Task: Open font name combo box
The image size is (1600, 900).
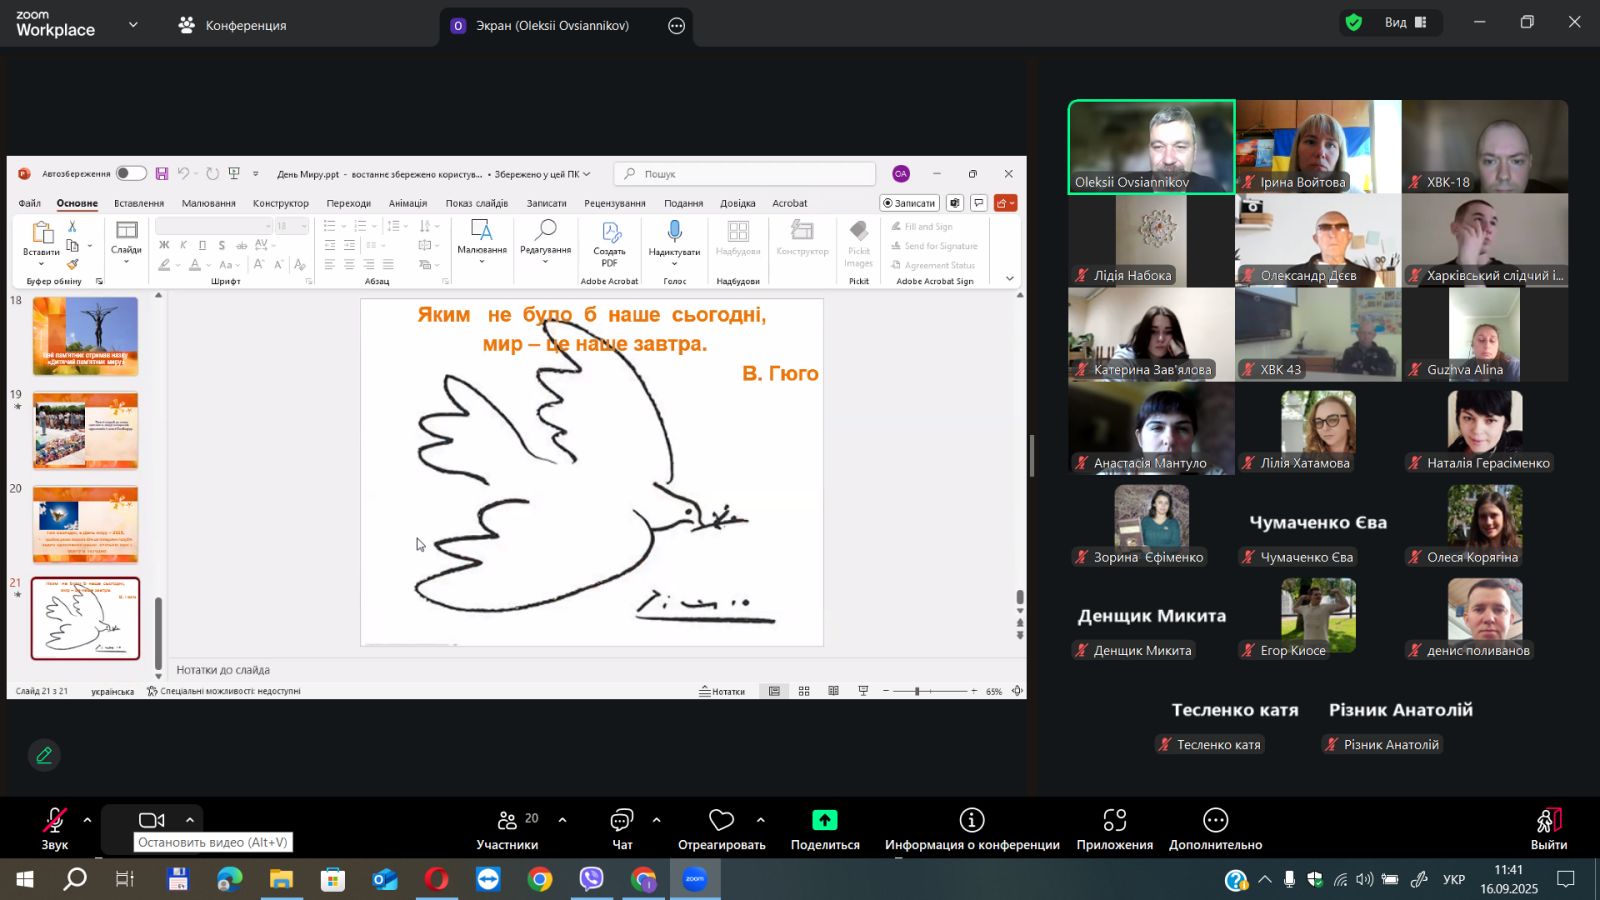Action: point(214,226)
